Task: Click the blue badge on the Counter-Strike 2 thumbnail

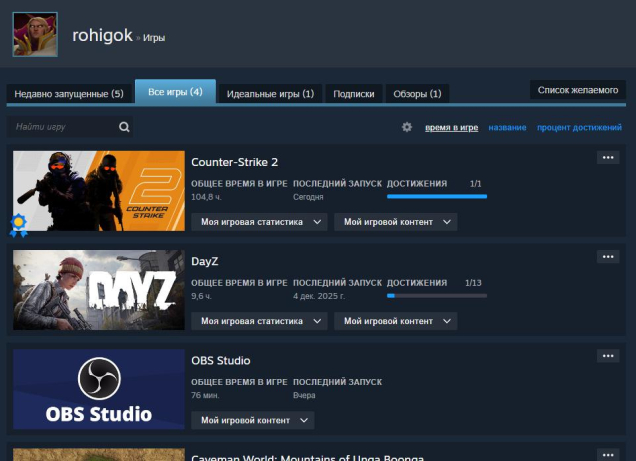Action: (18, 224)
